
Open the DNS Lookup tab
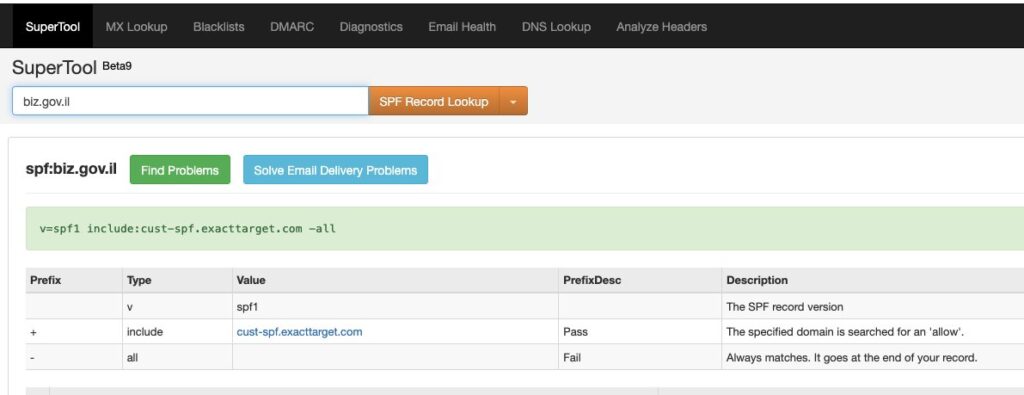click(556, 27)
